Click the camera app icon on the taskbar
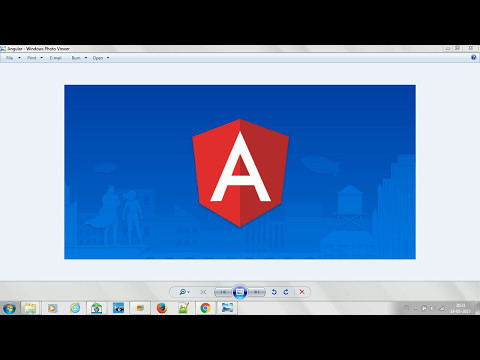This screenshot has width=480, height=360. click(x=97, y=308)
